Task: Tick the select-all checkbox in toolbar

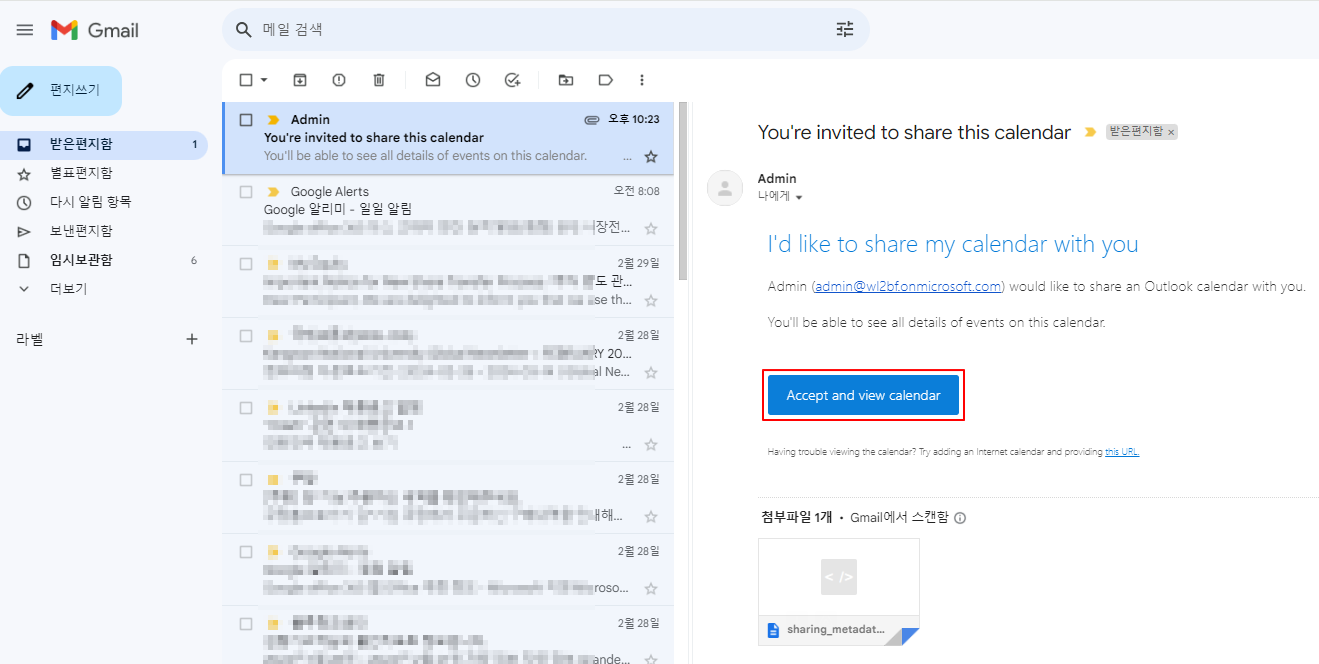Action: click(246, 80)
